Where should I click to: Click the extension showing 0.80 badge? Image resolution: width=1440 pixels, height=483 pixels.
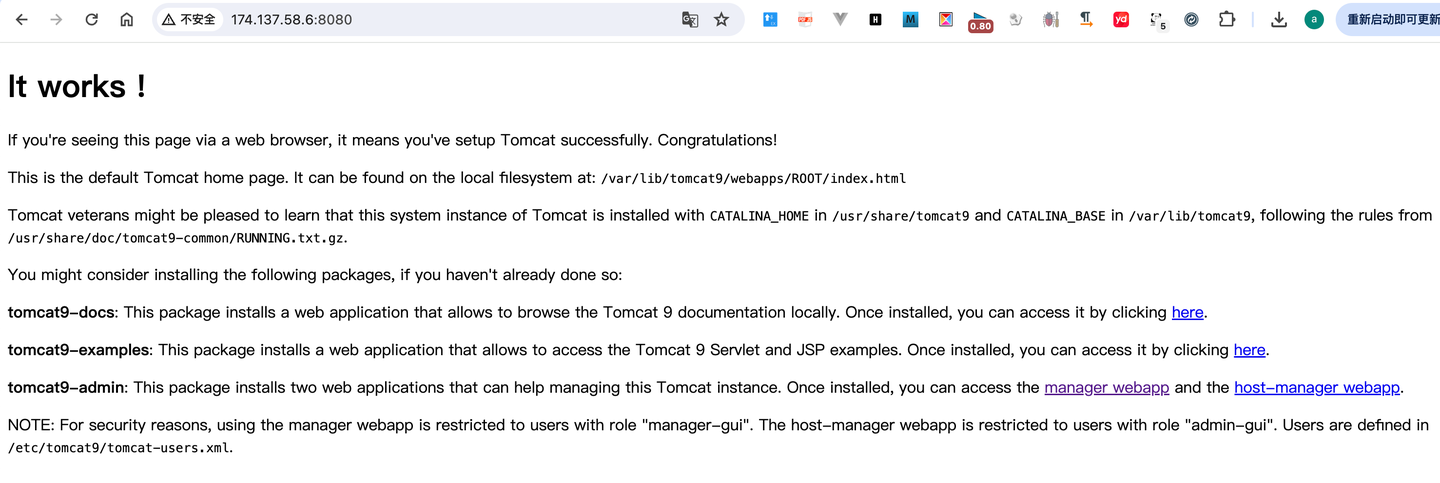click(x=980, y=21)
